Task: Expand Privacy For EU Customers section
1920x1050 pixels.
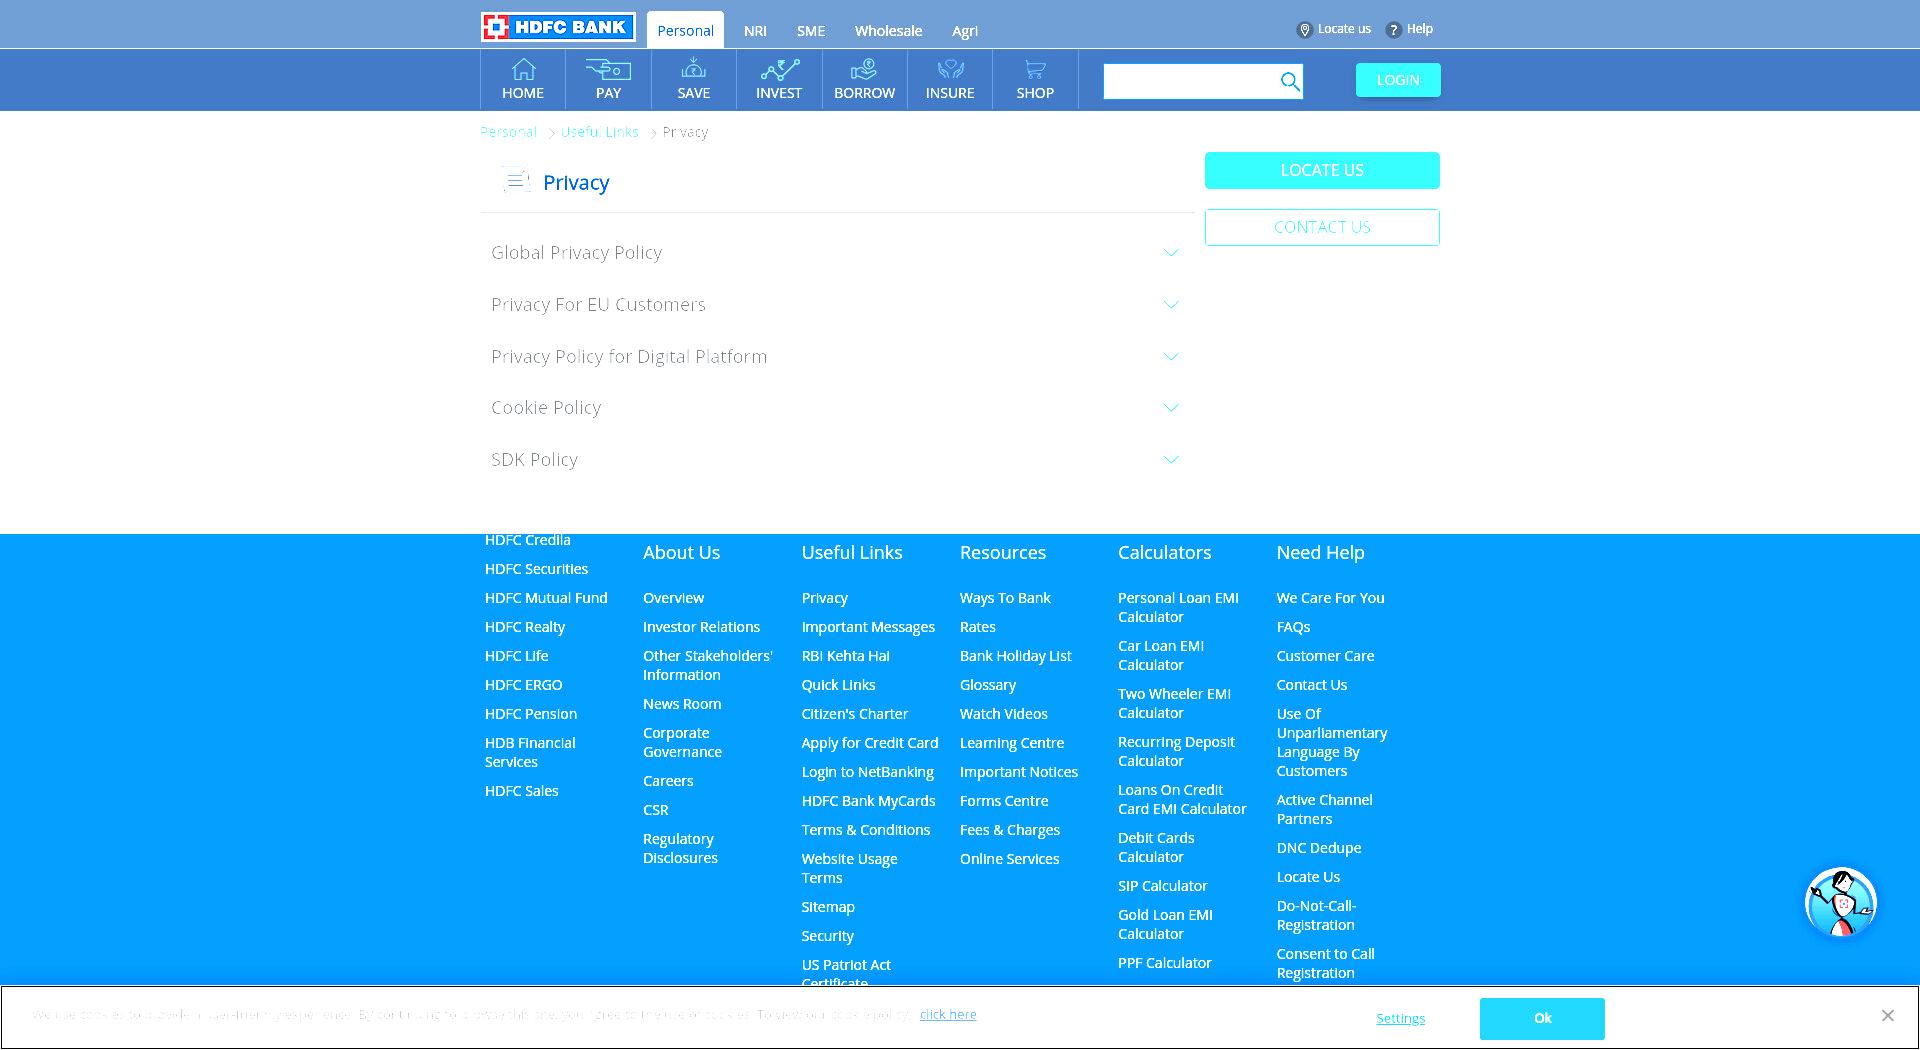Action: (x=836, y=305)
